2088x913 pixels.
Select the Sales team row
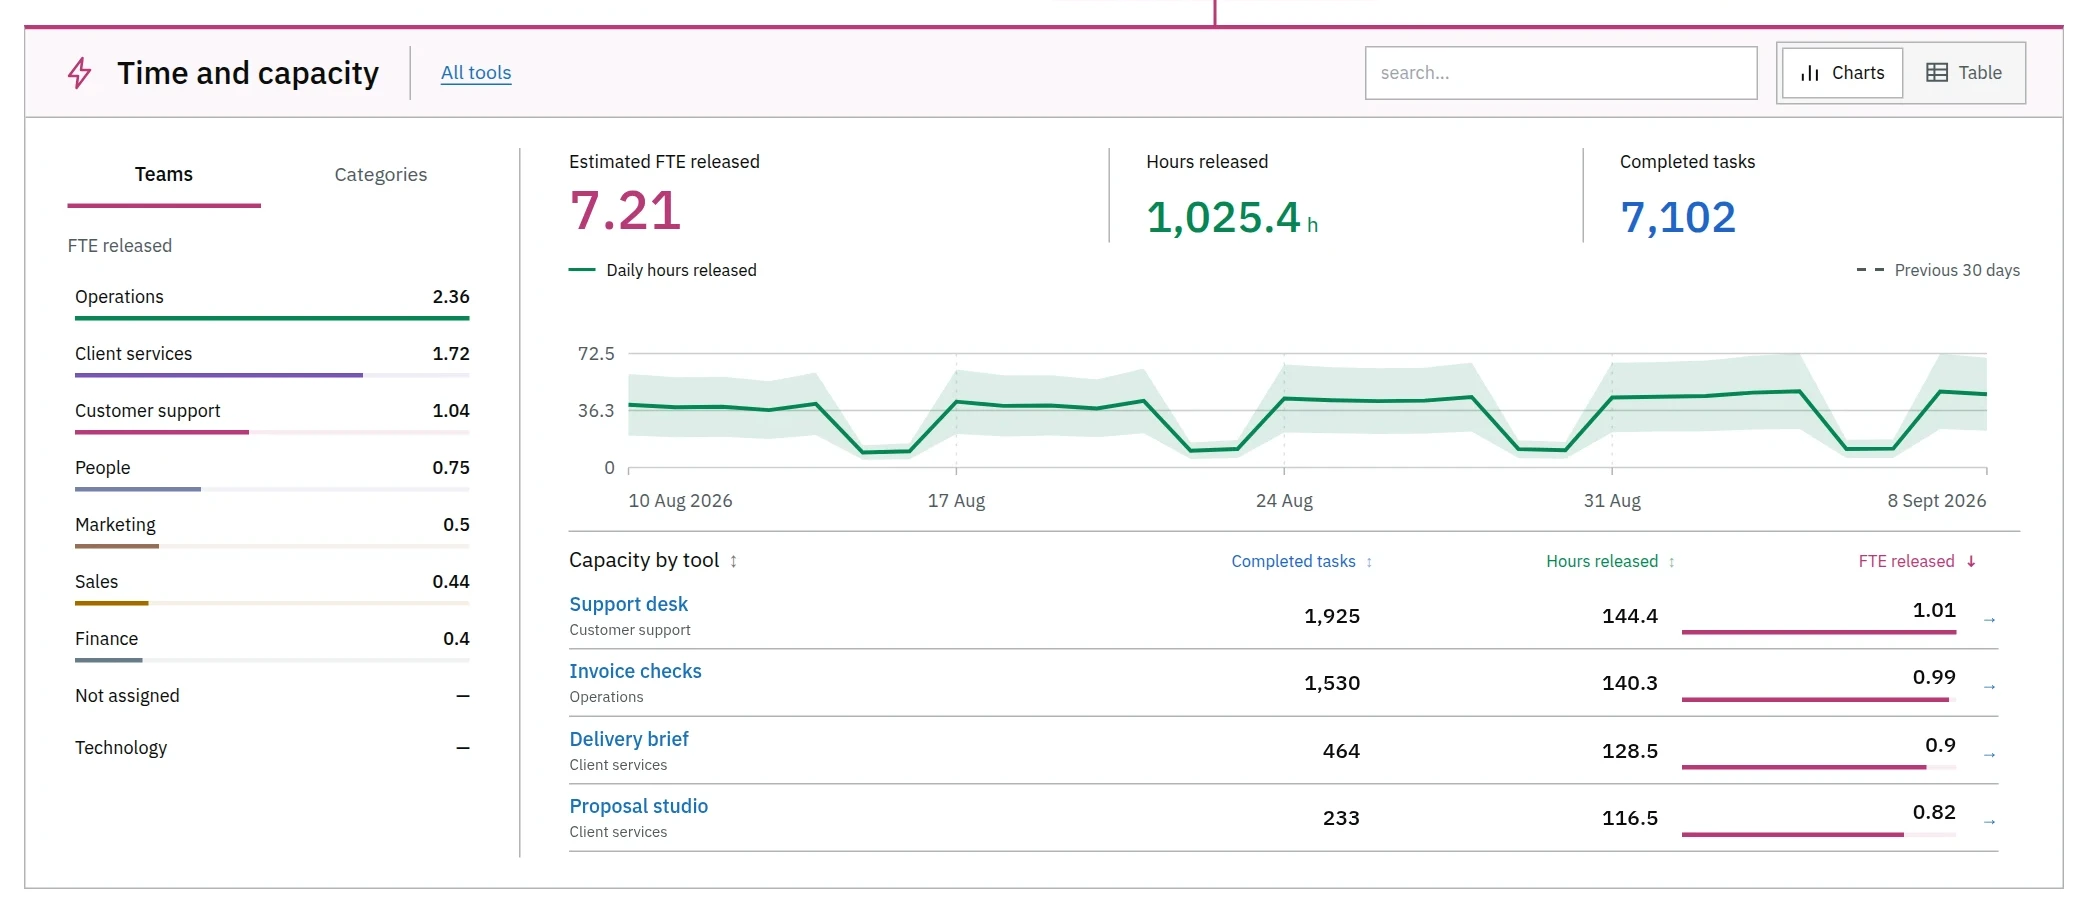(272, 588)
